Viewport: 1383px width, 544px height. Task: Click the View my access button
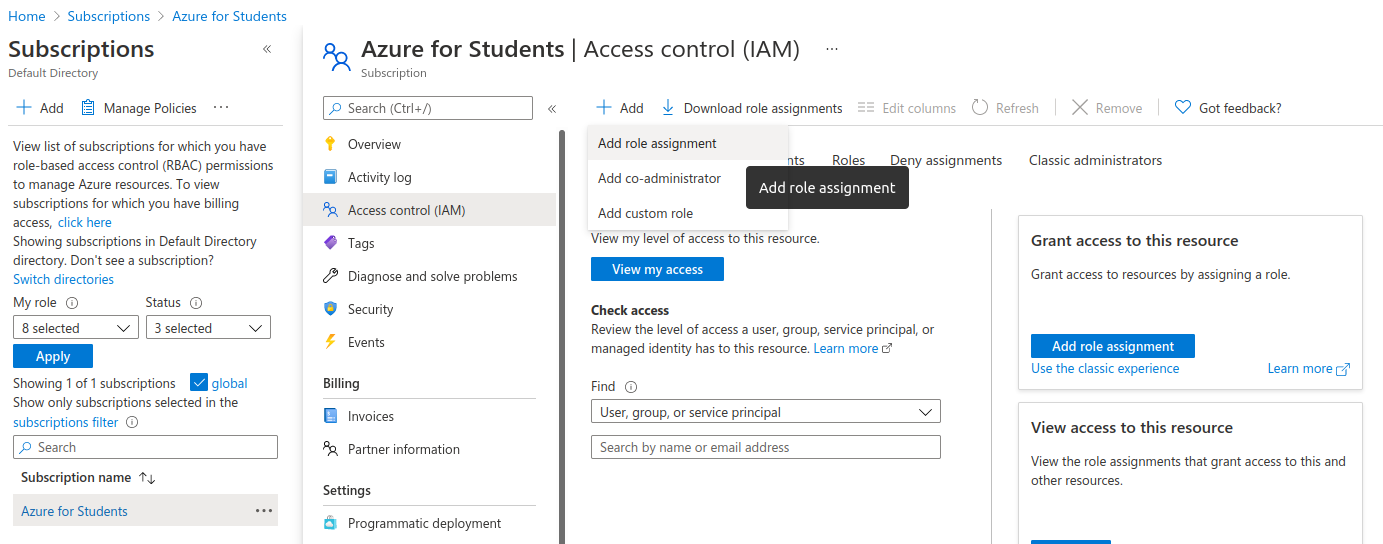pos(657,269)
